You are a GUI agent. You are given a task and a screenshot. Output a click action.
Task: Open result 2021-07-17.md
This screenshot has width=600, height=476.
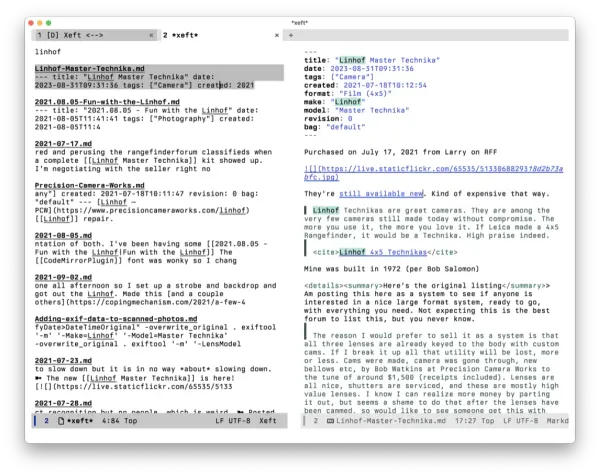tap(63, 143)
